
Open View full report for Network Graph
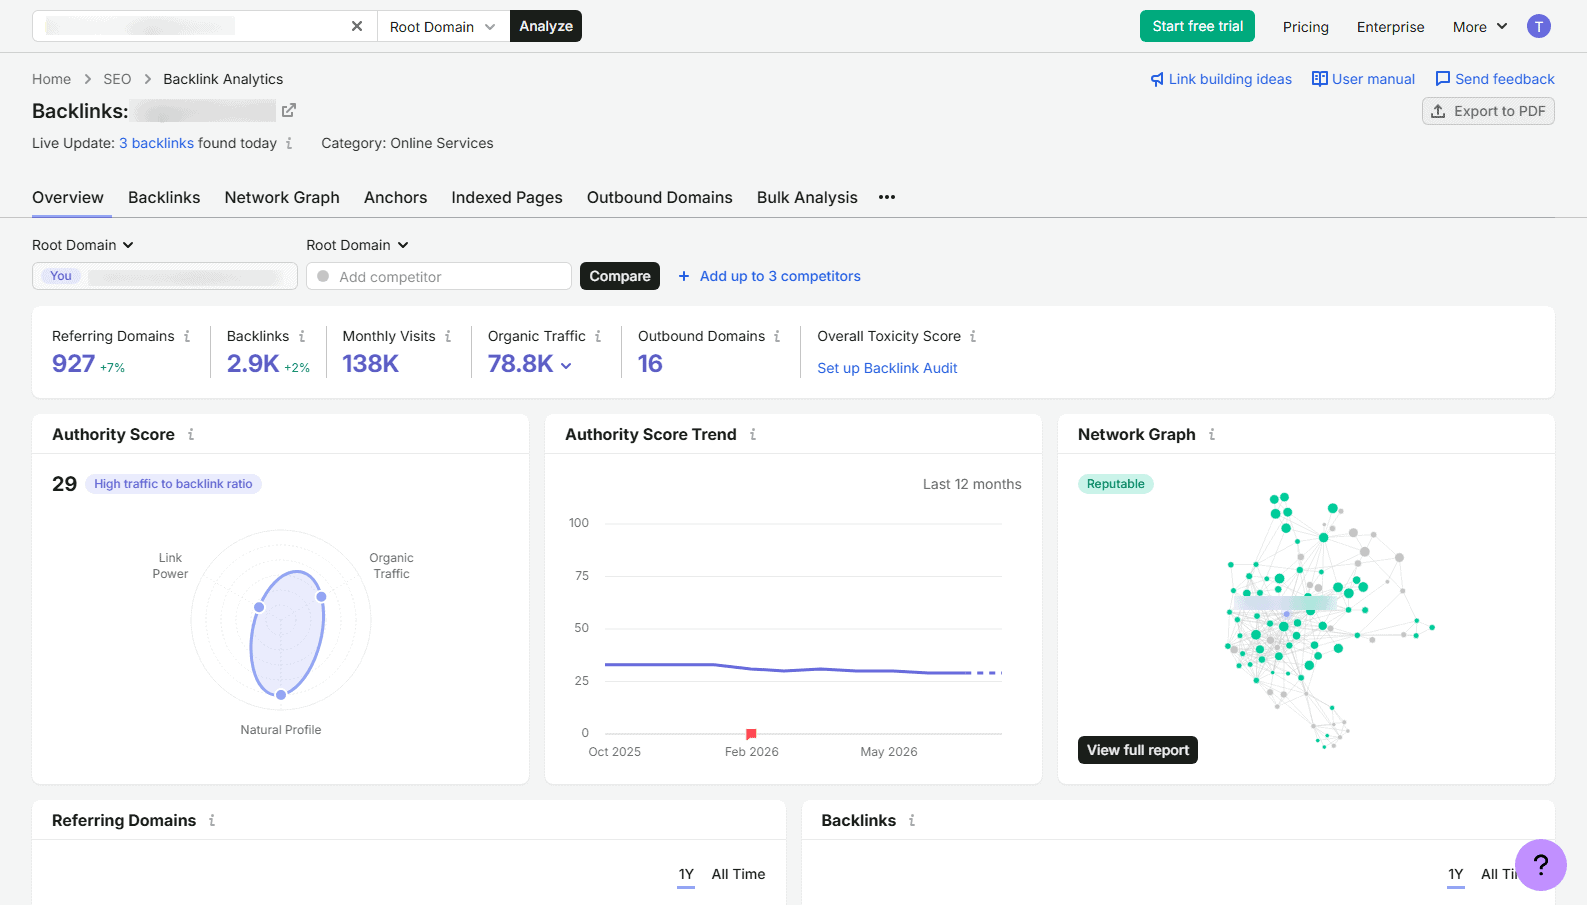pyautogui.click(x=1138, y=750)
